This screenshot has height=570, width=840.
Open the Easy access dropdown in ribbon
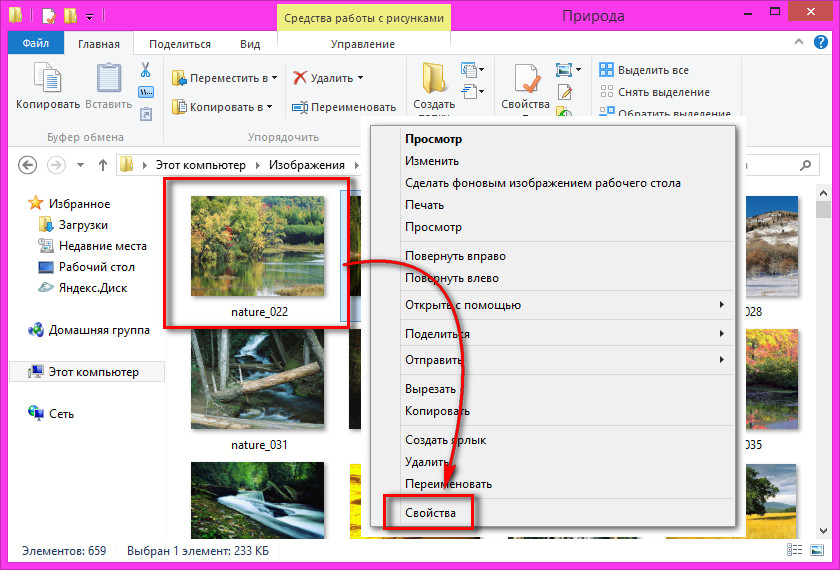(x=472, y=92)
